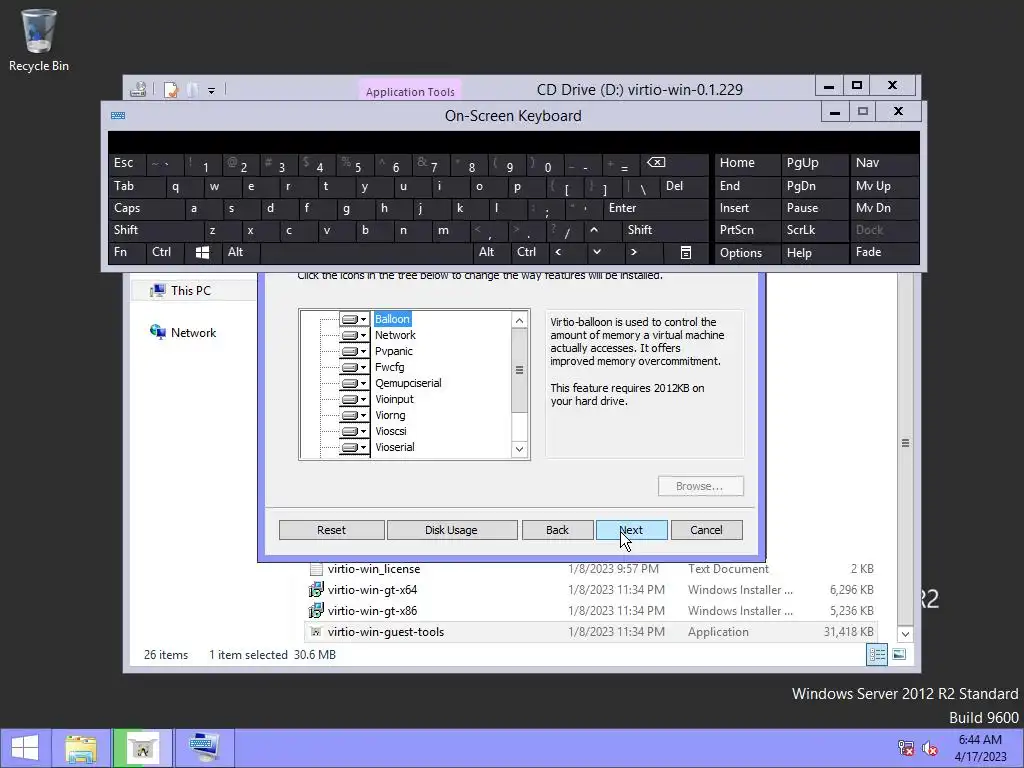1024x768 pixels.
Task: Open the Vioscsi feature install dropdown
Action: (x=354, y=431)
